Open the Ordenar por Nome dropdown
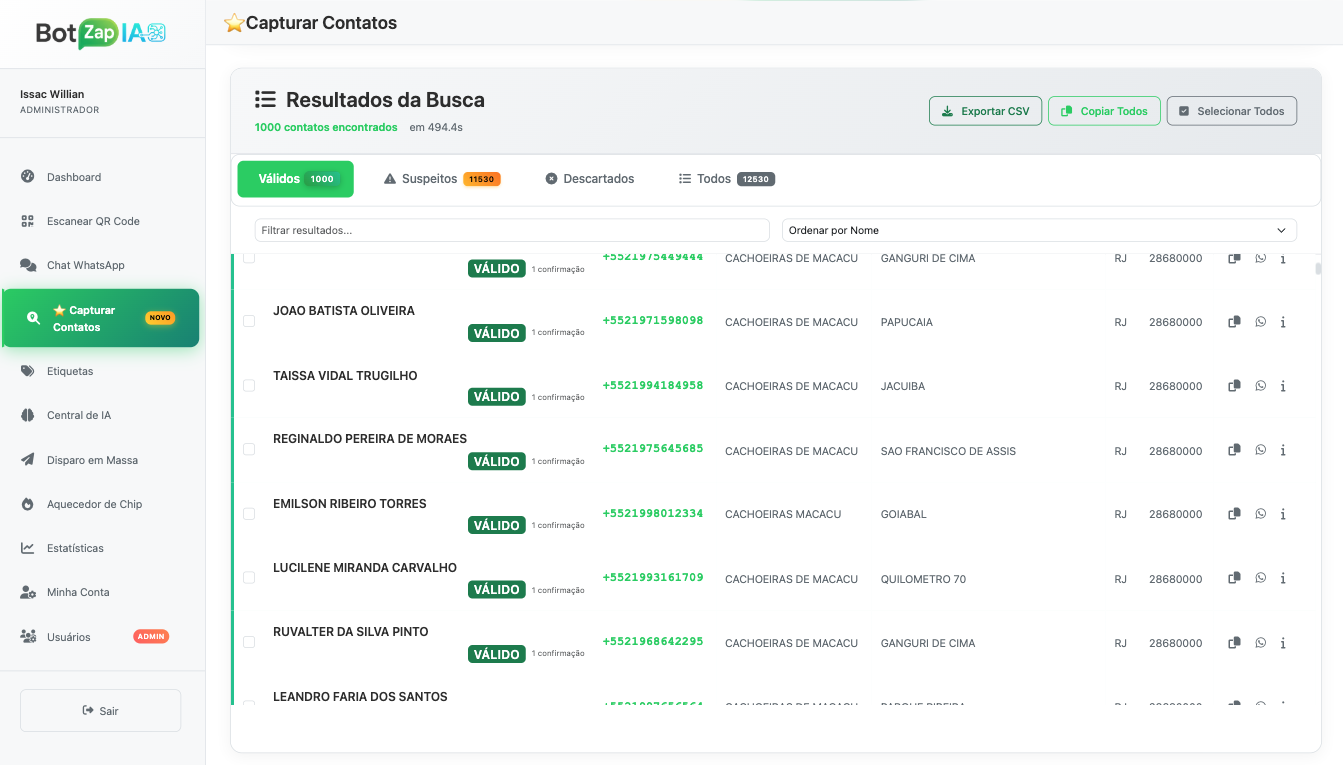Image resolution: width=1343 pixels, height=765 pixels. tap(1038, 230)
